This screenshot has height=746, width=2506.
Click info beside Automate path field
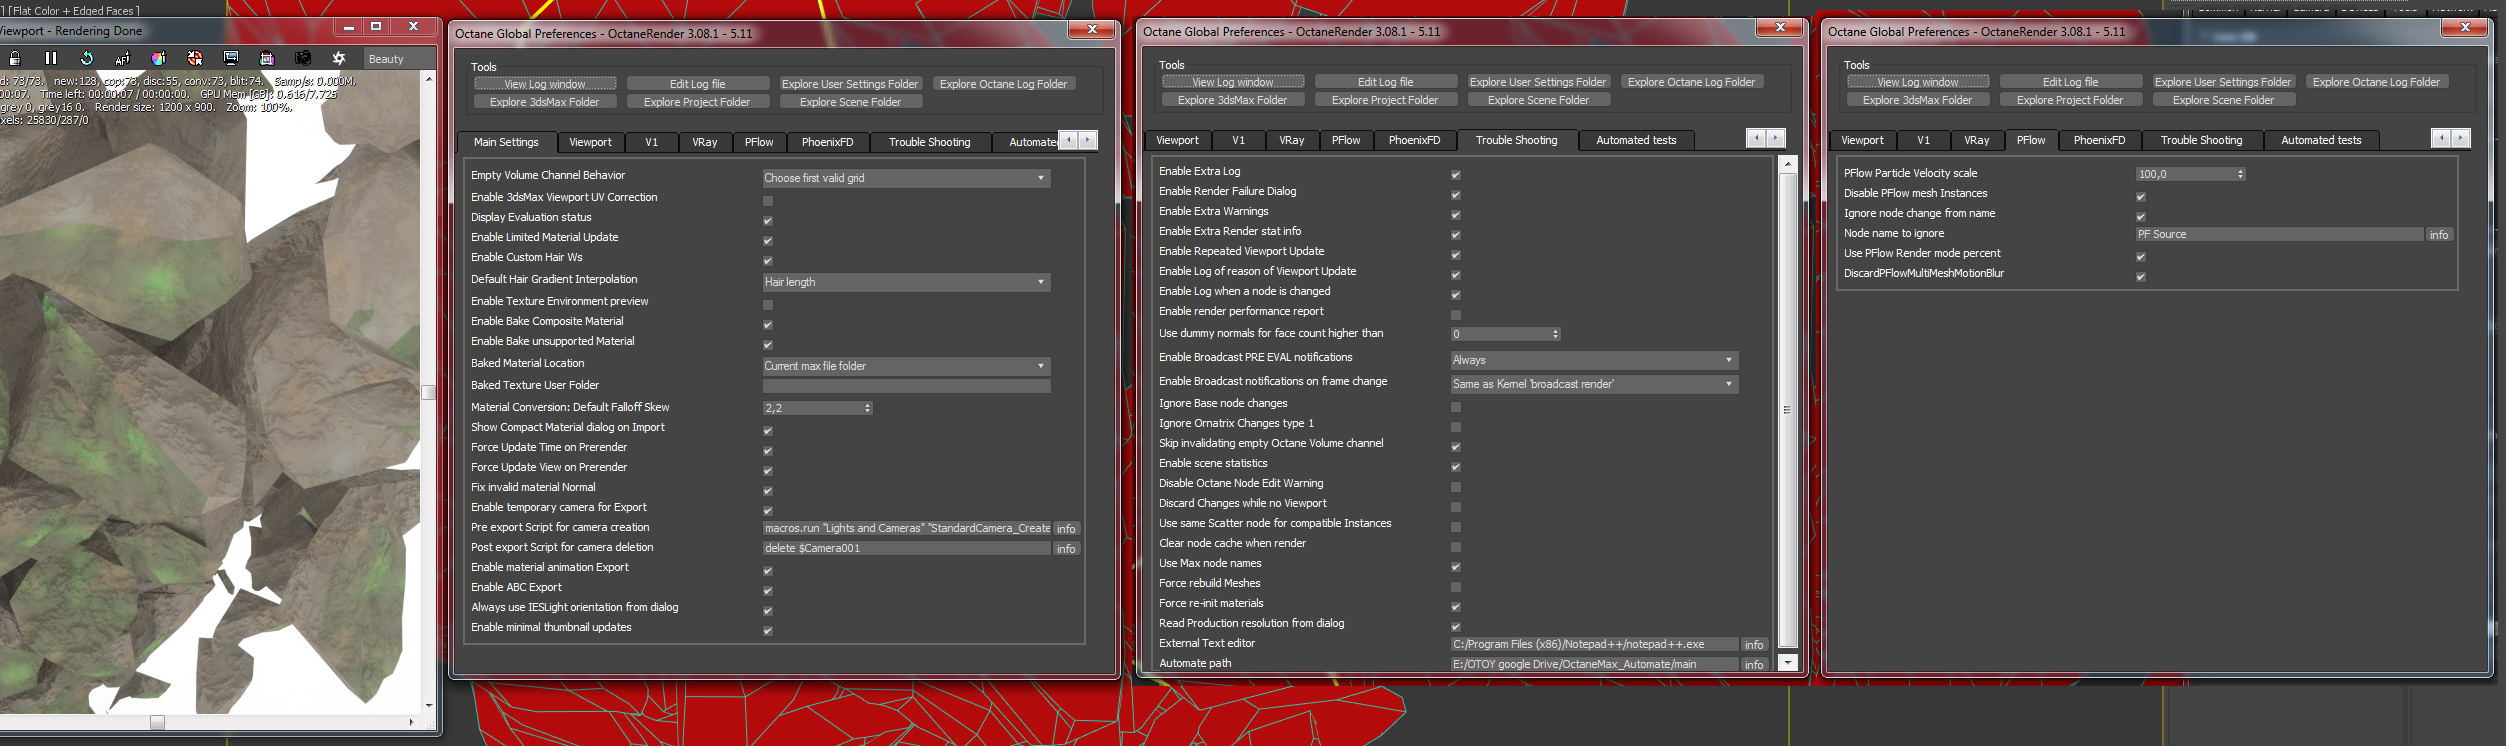[1754, 664]
